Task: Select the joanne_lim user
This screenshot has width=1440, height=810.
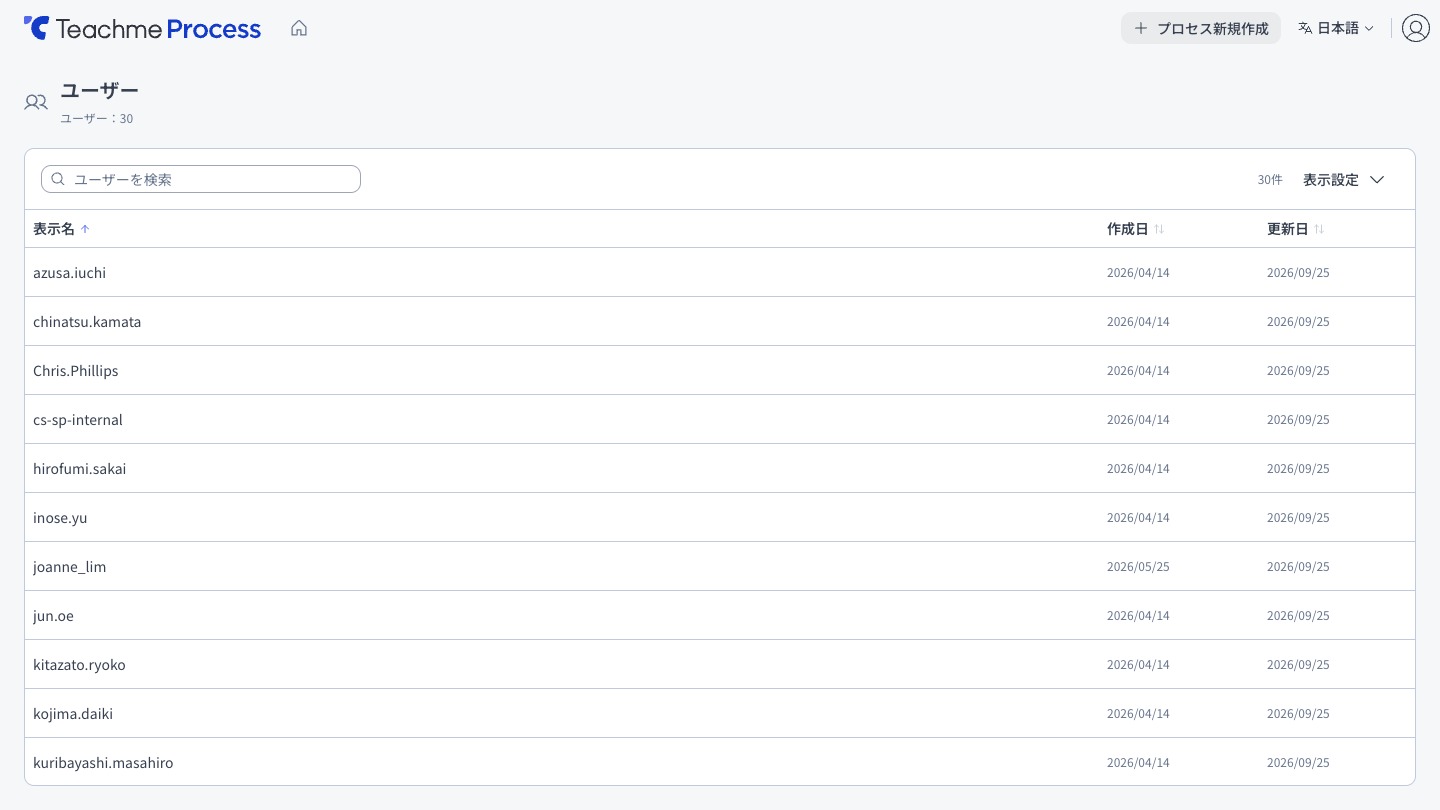Action: click(x=720, y=566)
